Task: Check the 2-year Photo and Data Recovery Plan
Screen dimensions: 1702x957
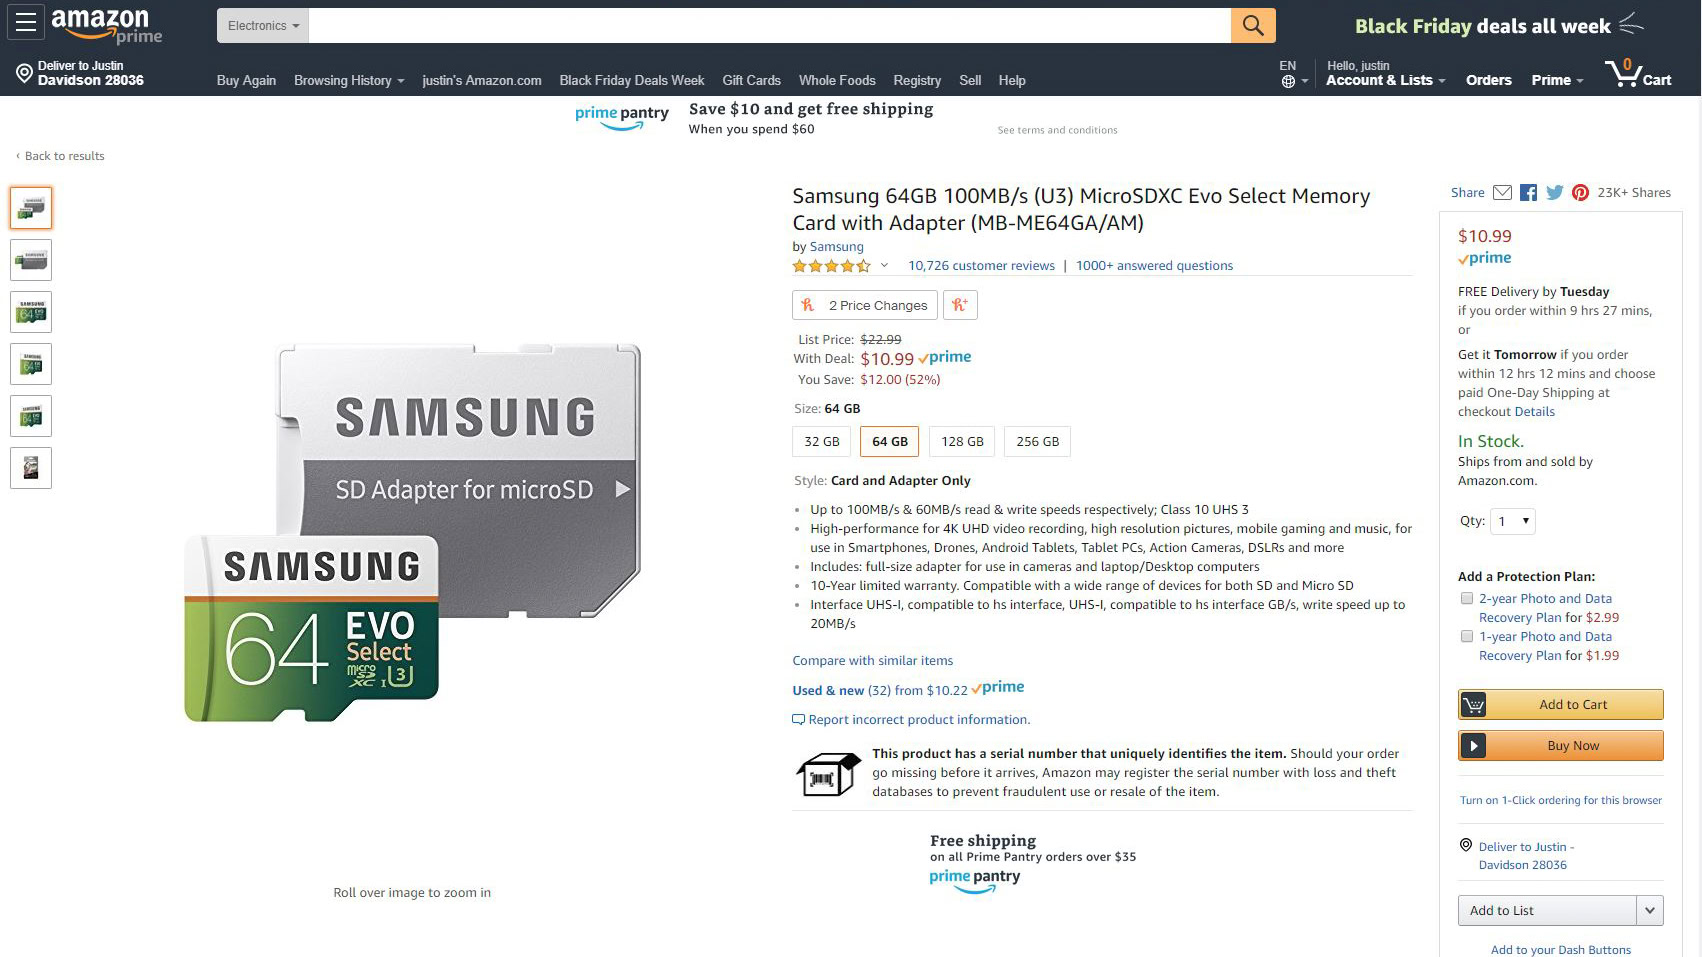Action: pyautogui.click(x=1467, y=598)
